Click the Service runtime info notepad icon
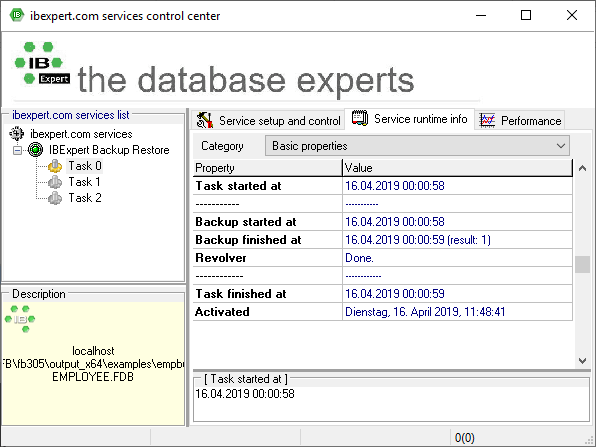Viewport: 596px width, 447px height. tap(360, 118)
